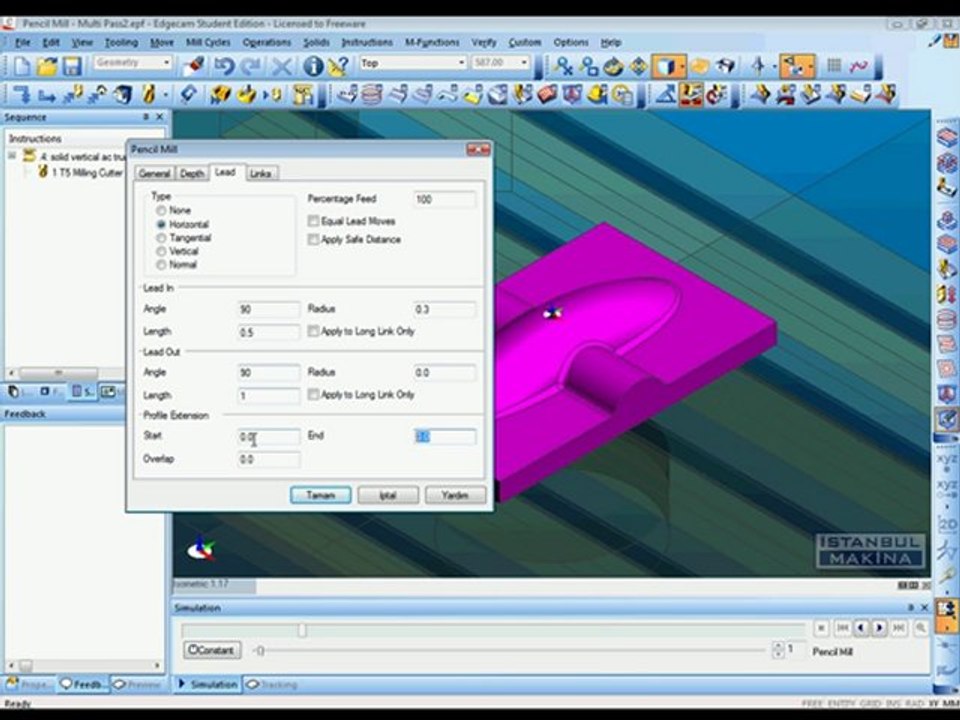The height and width of the screenshot is (720, 960).
Task: Enable Equal Lead Moves checkbox
Action: coord(313,220)
